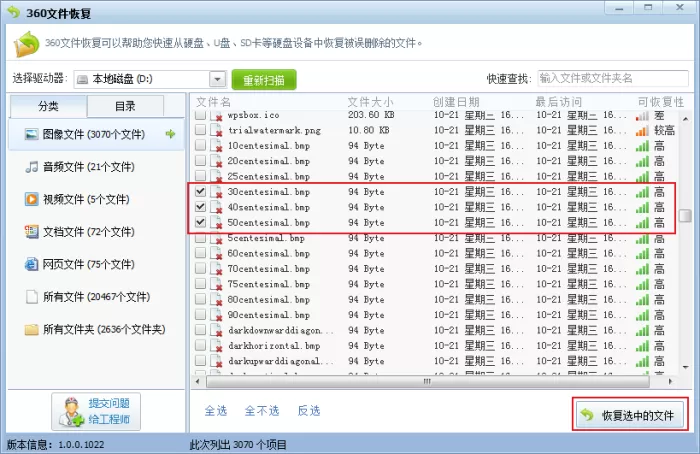700x454 pixels.
Task: Check the box for 10centesimal.bmp
Action: (x=200, y=145)
